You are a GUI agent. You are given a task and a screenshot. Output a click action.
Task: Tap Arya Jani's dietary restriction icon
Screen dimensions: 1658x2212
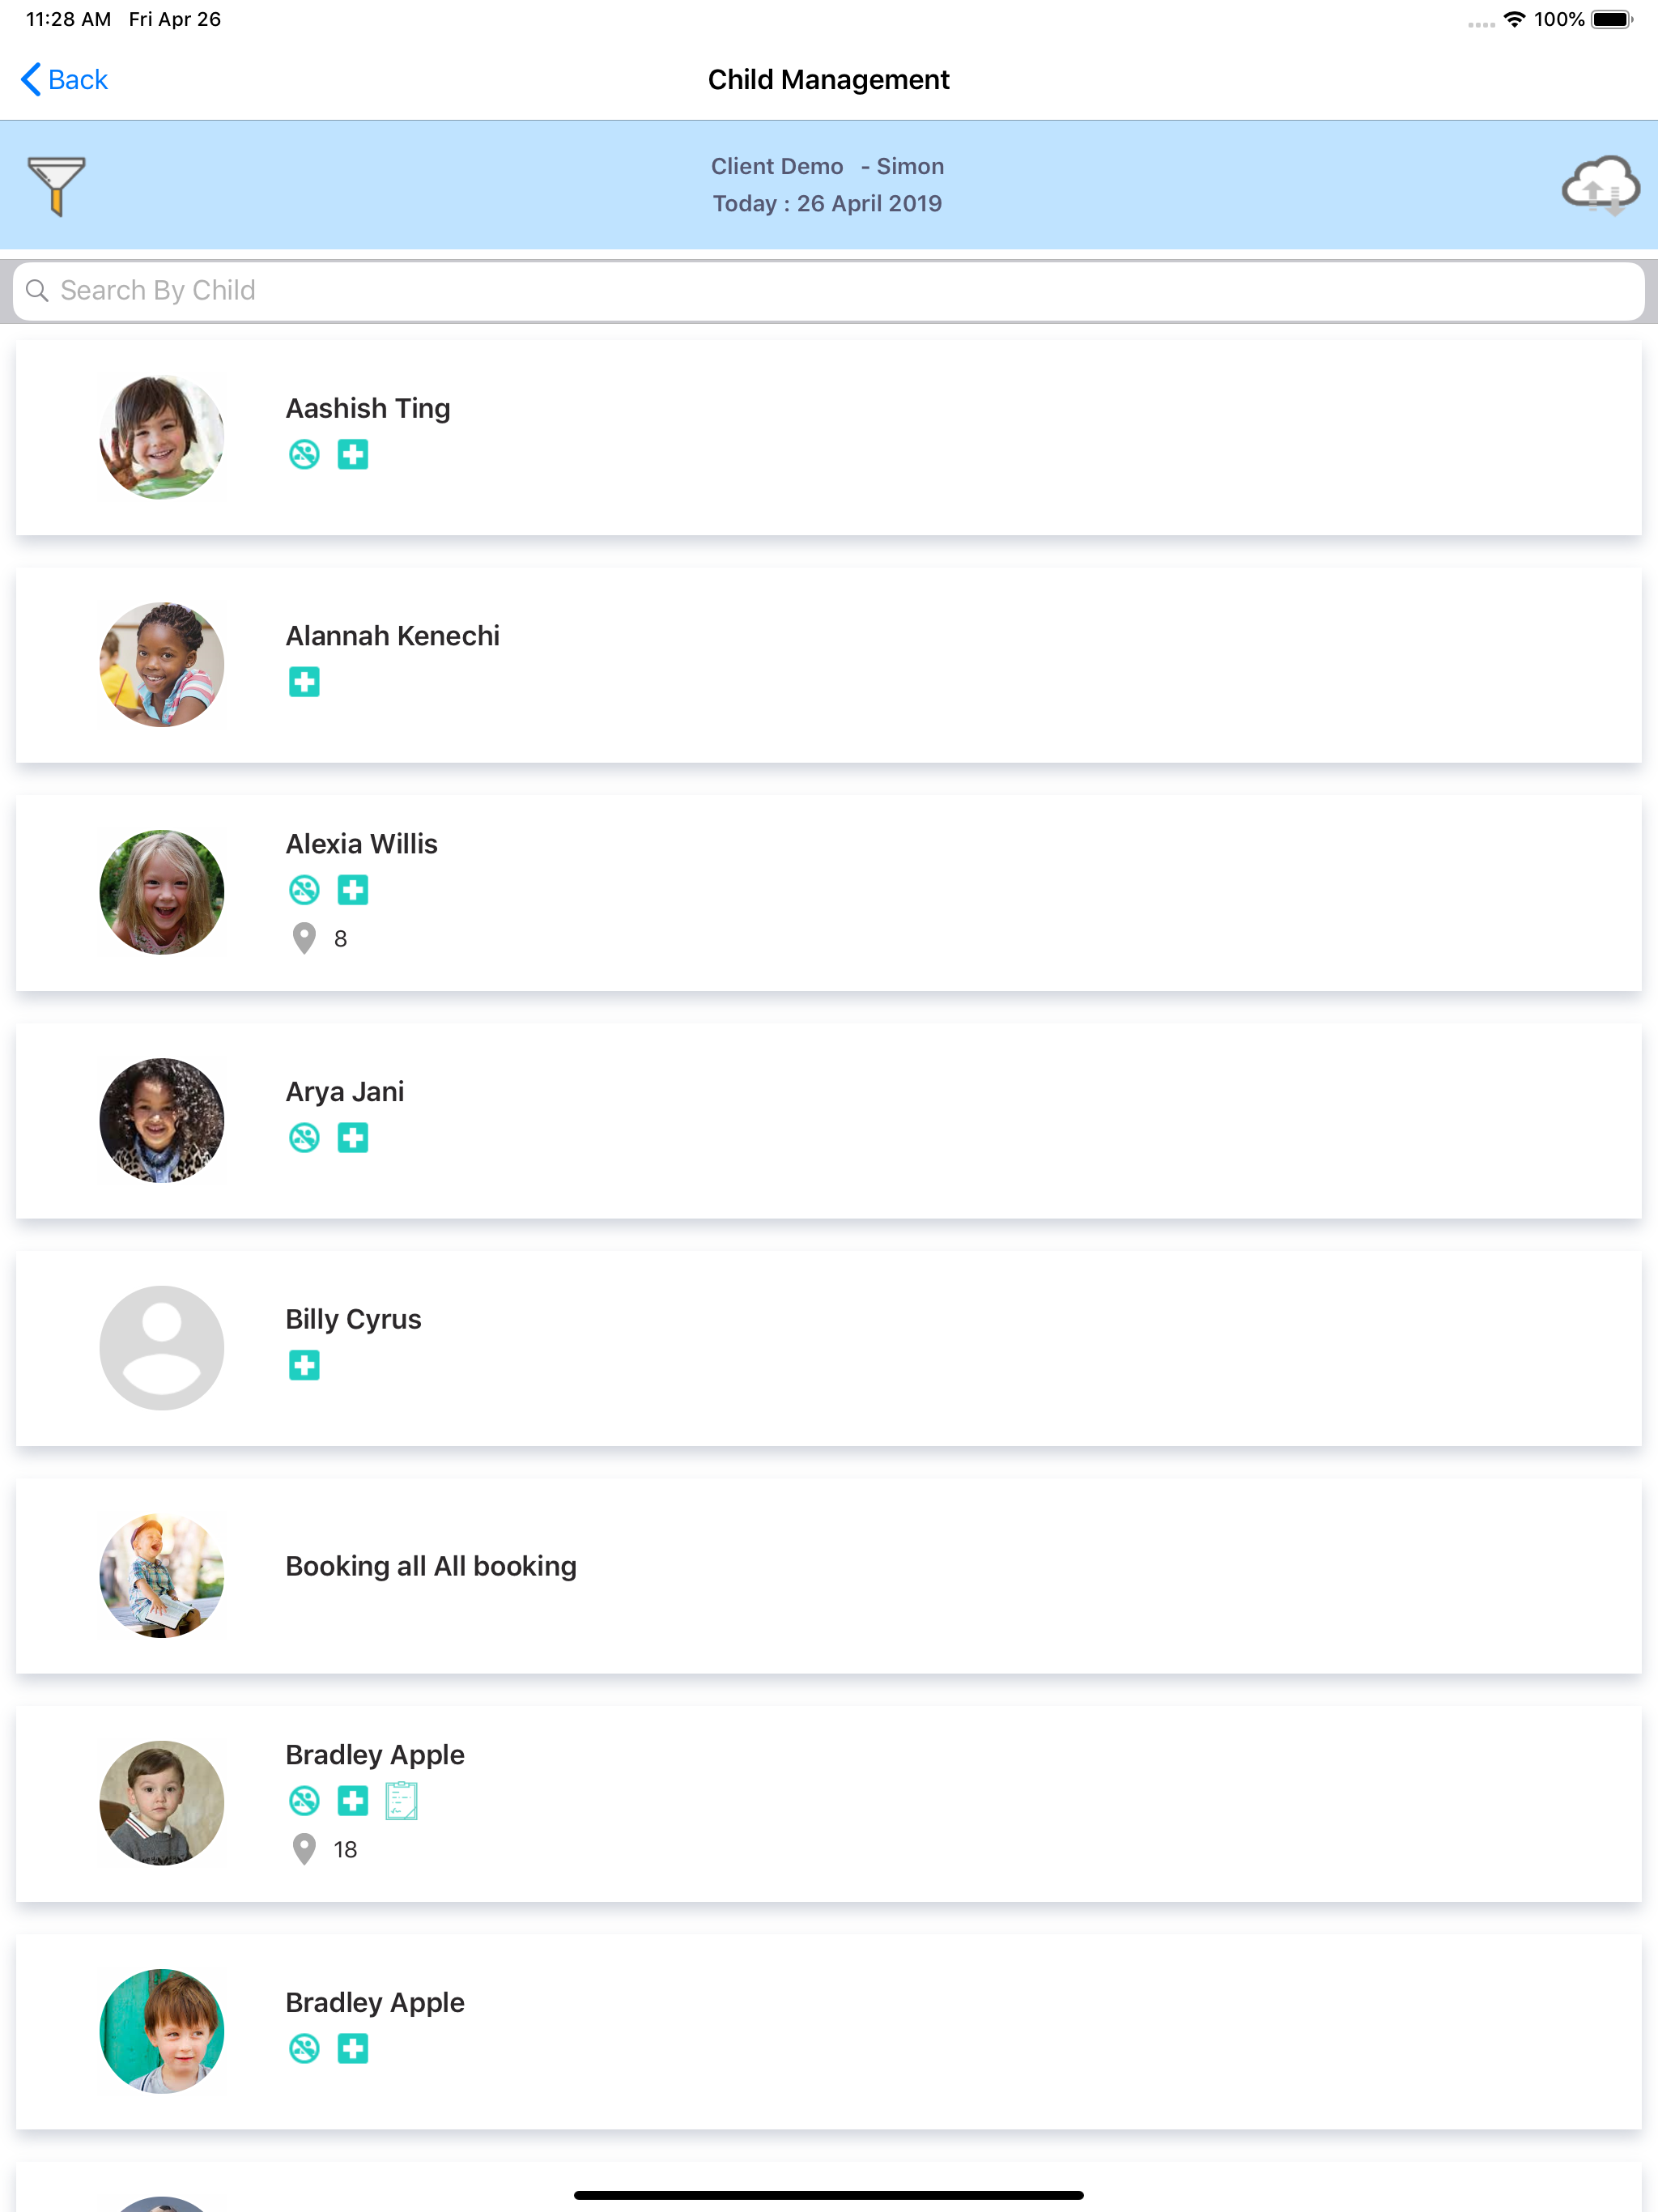[x=304, y=1138]
